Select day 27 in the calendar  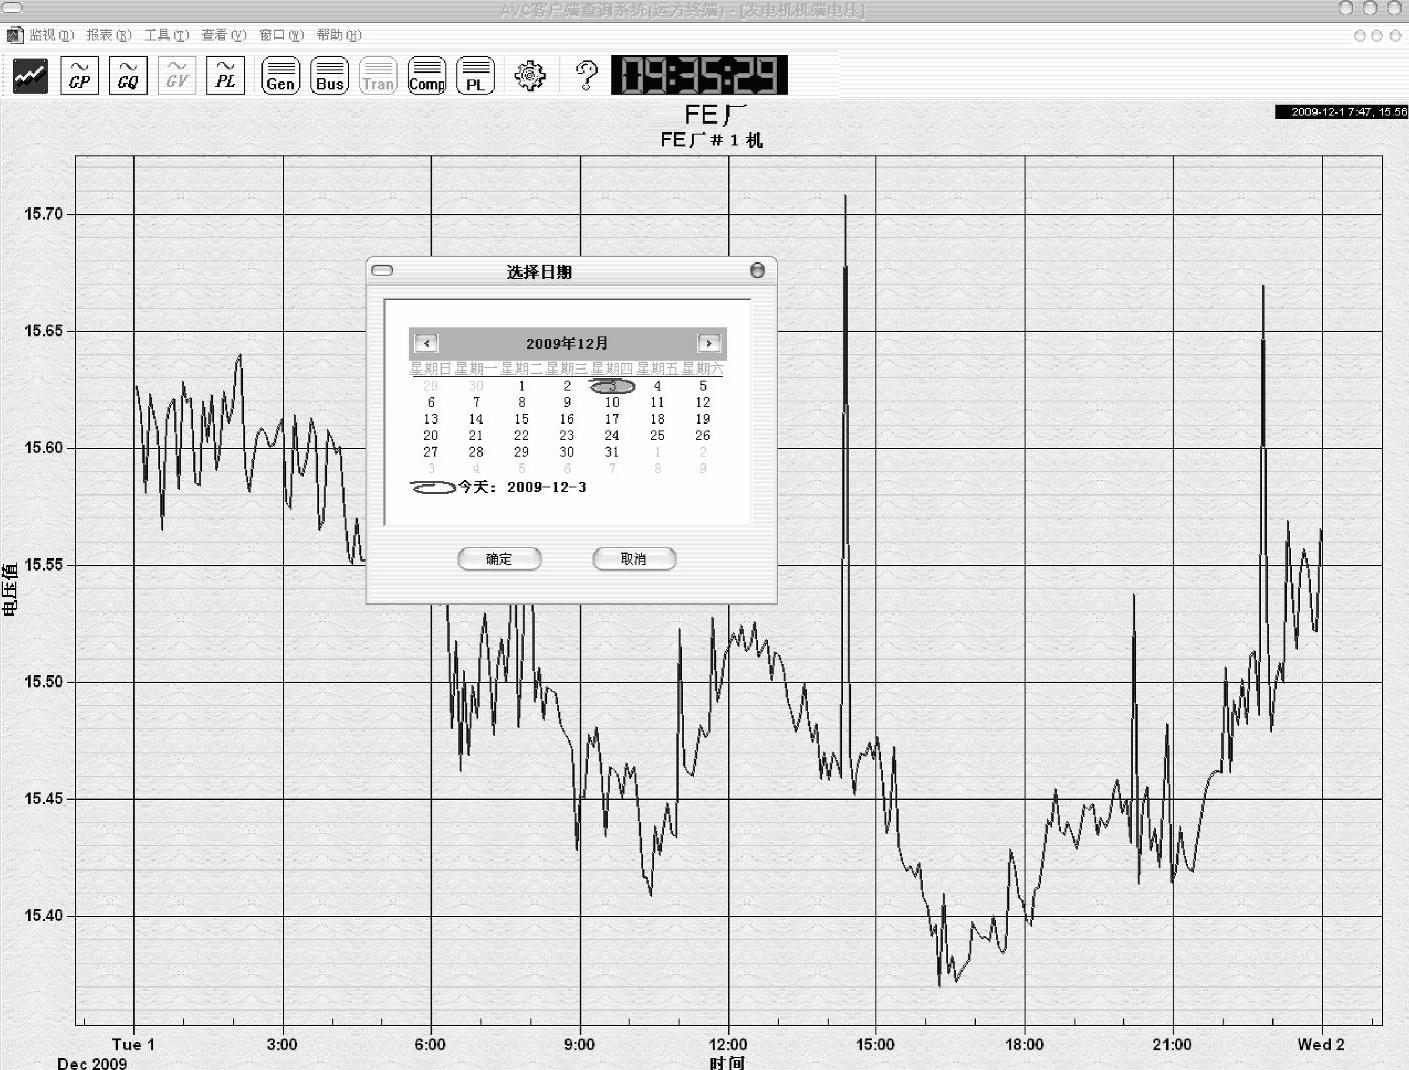point(431,452)
